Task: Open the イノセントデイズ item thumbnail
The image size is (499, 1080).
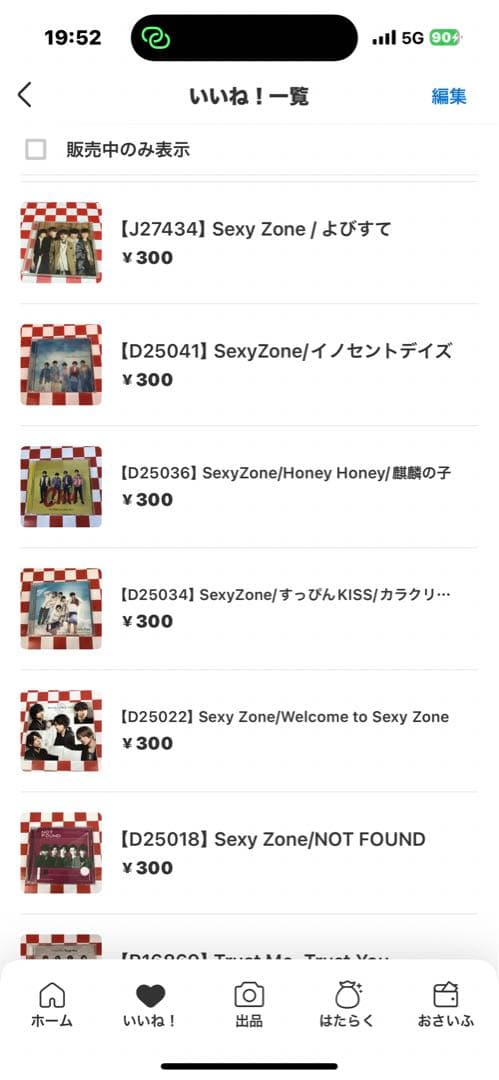Action: pos(61,364)
